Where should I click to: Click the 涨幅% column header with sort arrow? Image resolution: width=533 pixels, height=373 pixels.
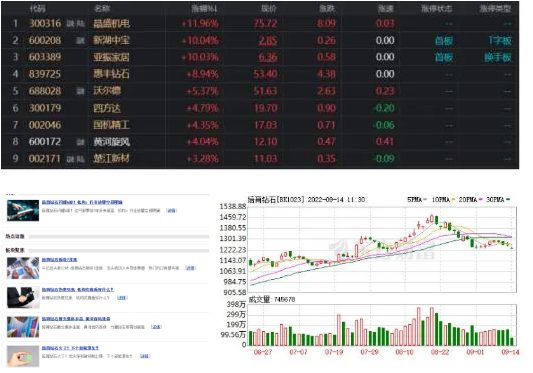204,9
